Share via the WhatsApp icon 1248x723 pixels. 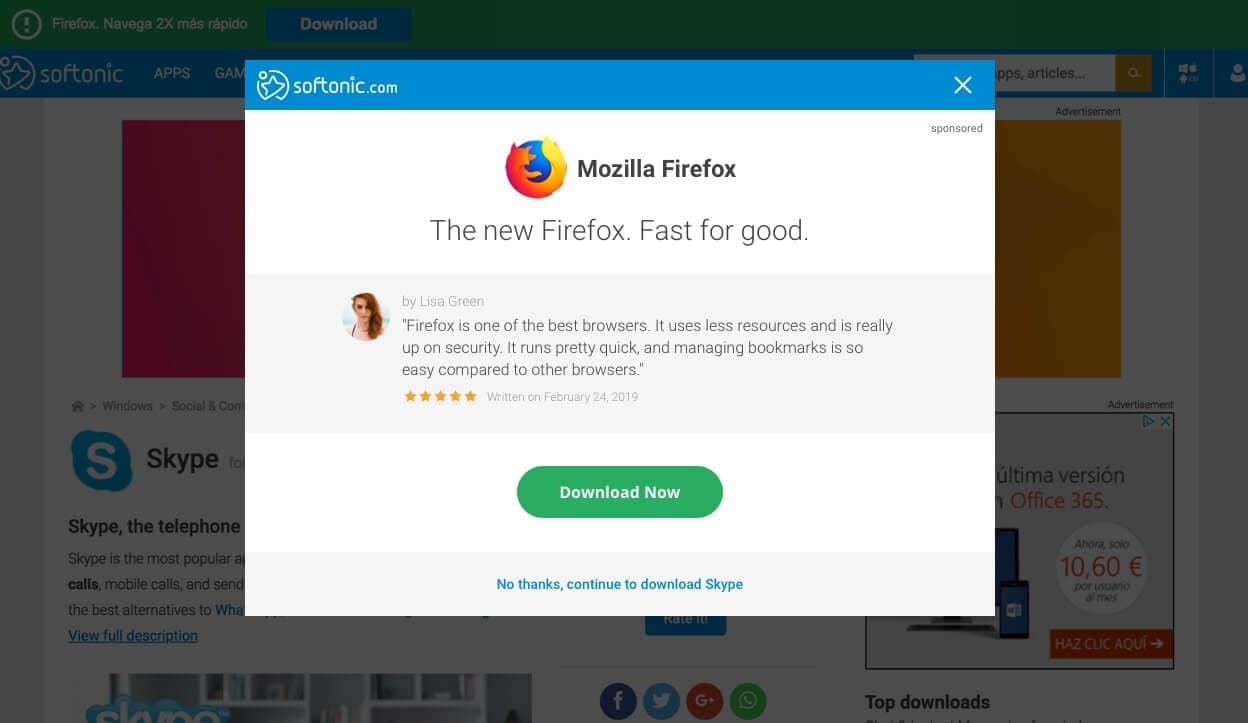747,701
